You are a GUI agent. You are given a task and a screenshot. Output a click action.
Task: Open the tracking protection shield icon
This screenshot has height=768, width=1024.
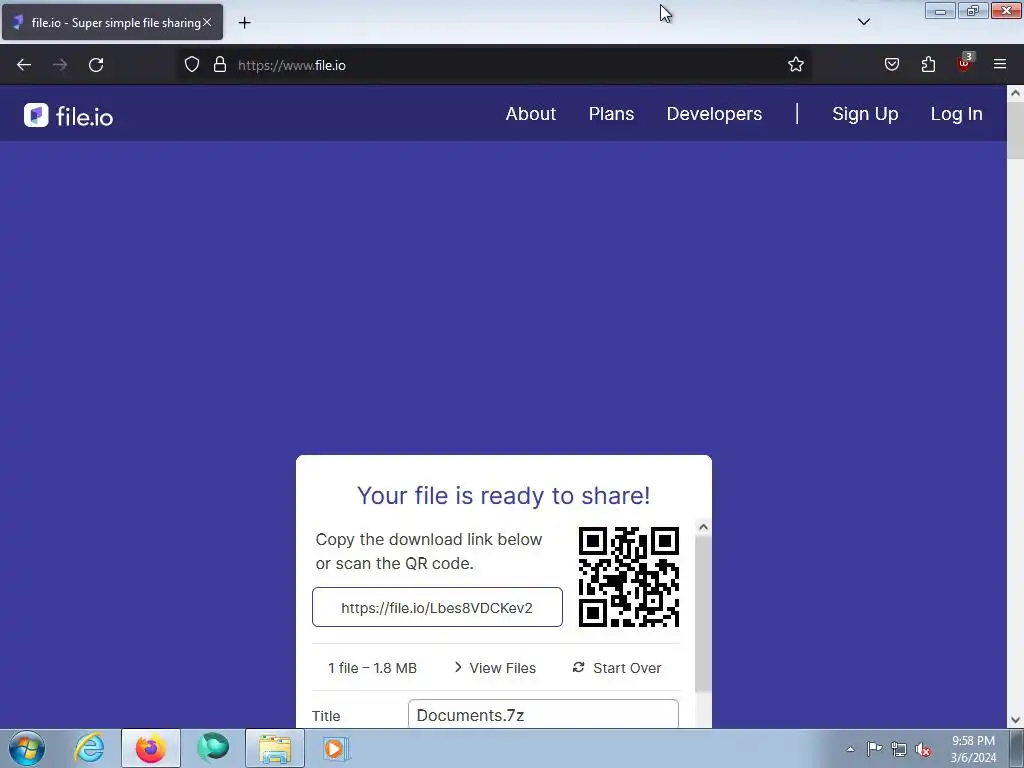[x=191, y=64]
